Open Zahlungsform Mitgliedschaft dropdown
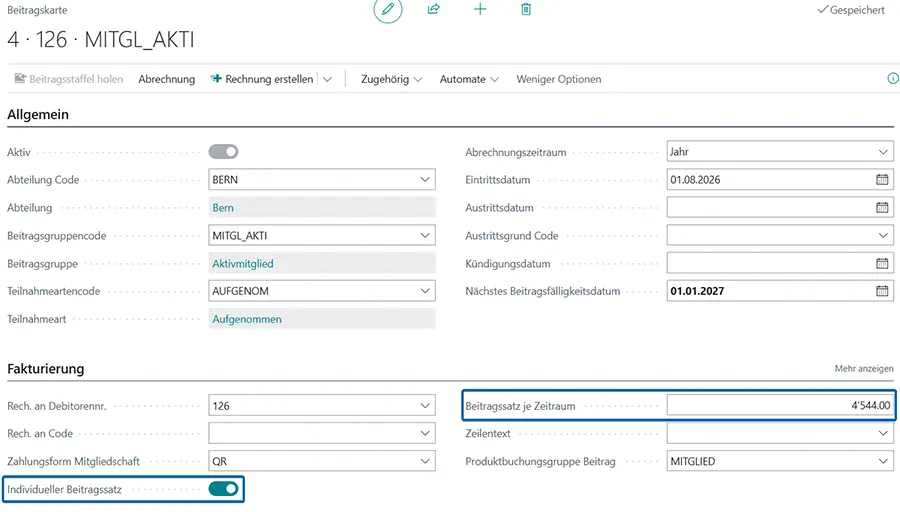900x512 pixels. (x=425, y=461)
